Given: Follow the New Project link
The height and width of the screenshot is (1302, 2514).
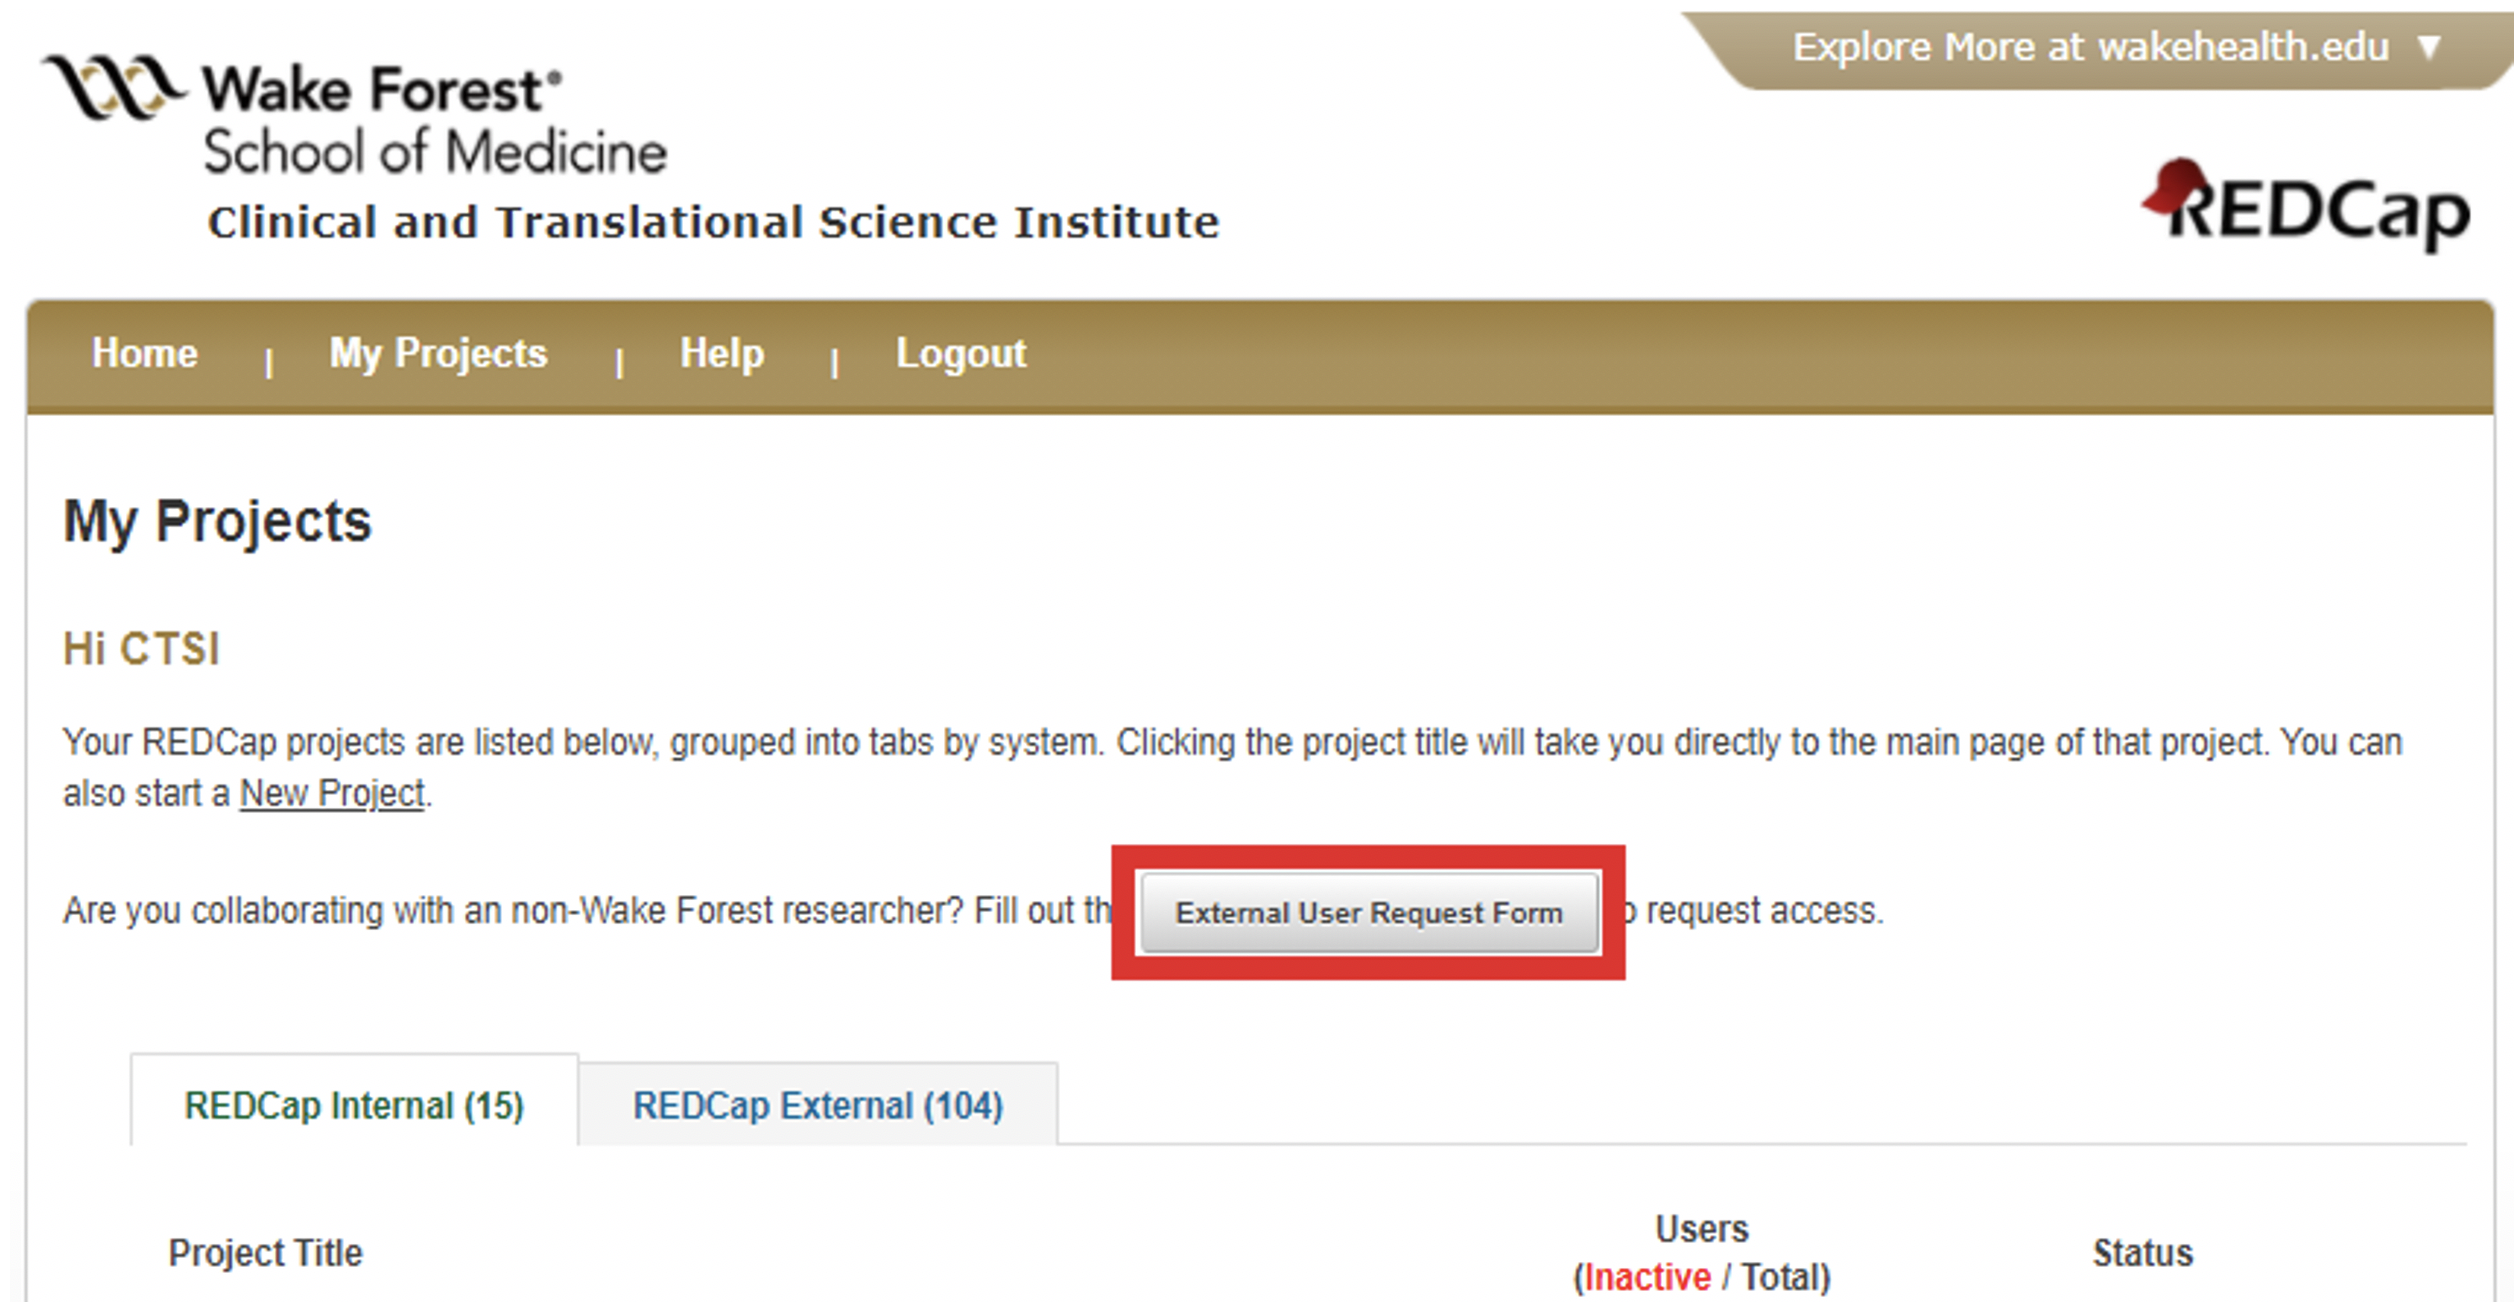Looking at the screenshot, I should [332, 793].
